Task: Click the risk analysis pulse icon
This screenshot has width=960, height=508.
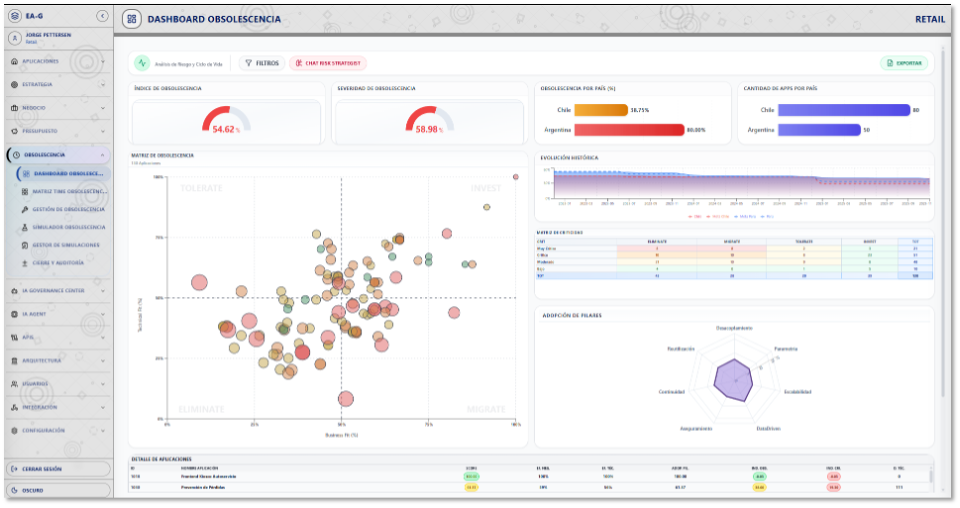Action: (142, 63)
